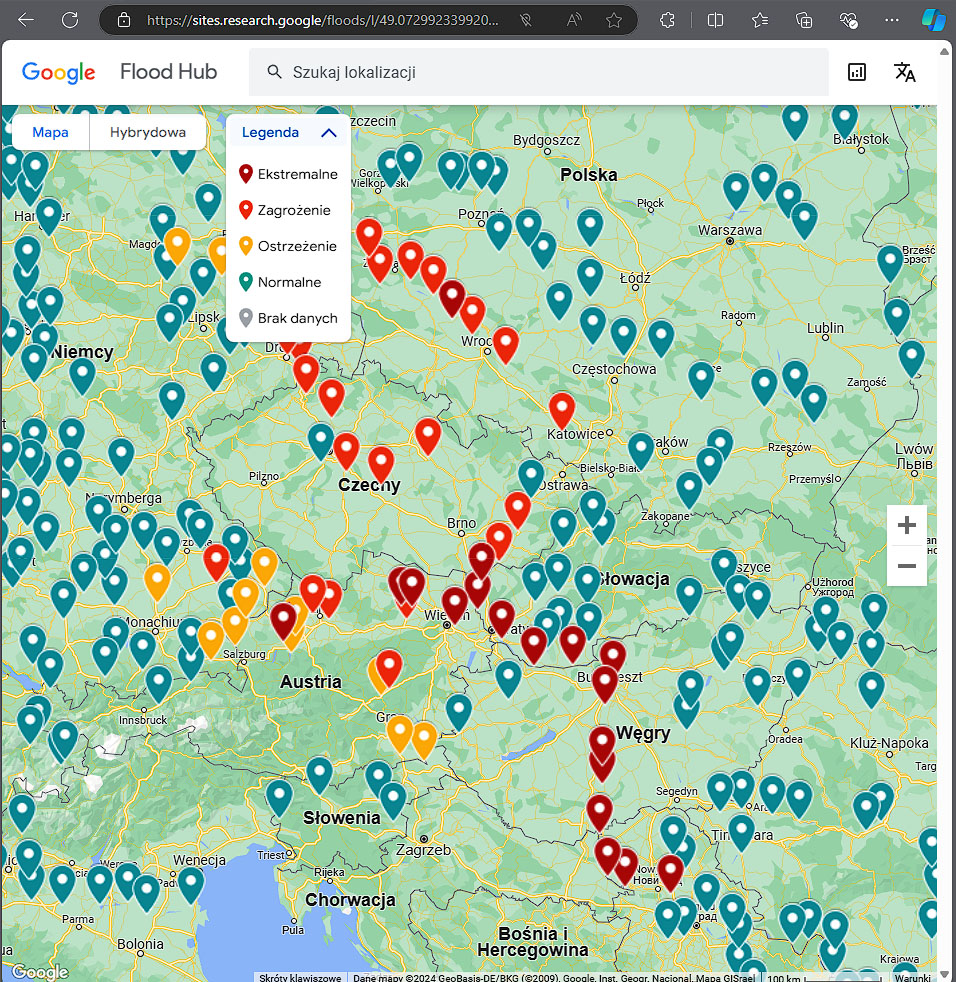
Task: Open the Warunki terms link
Action: pyautogui.click(x=912, y=977)
